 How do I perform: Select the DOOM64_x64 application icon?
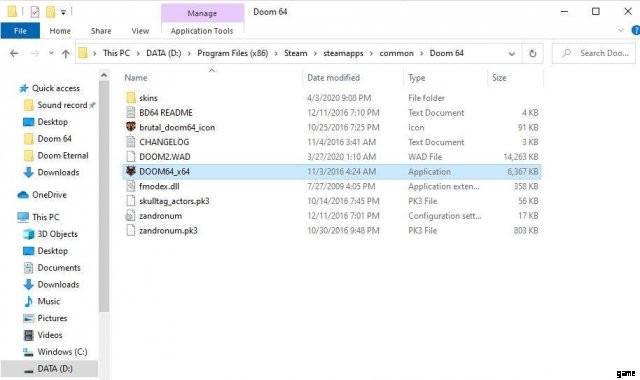pos(131,171)
